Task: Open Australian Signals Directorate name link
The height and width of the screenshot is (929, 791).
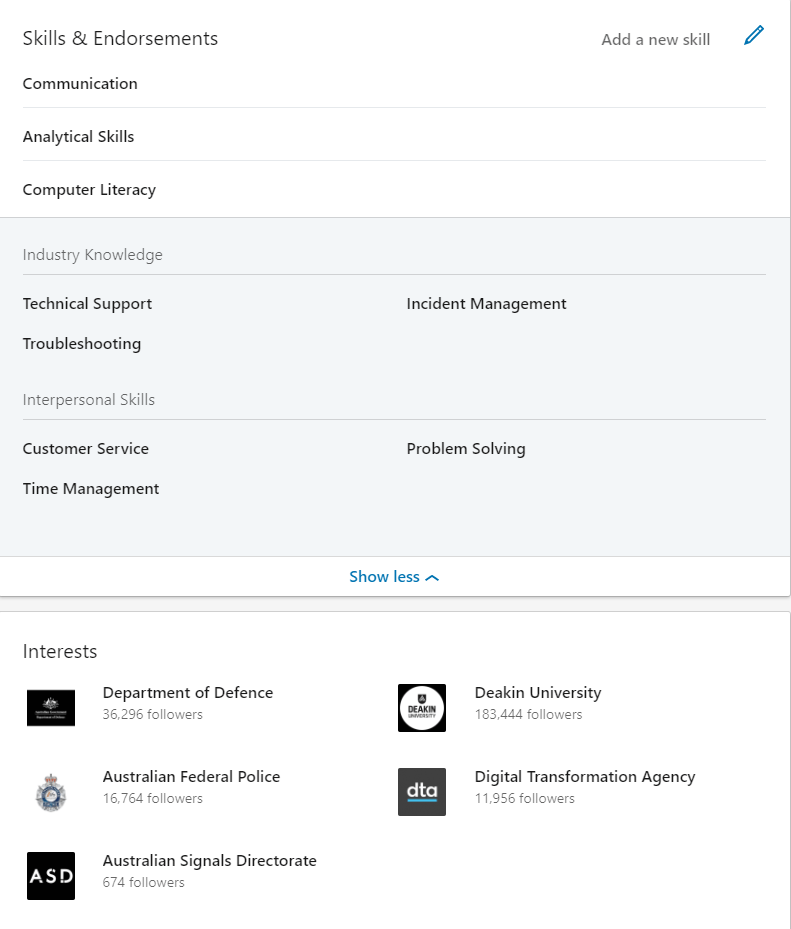Action: point(210,861)
